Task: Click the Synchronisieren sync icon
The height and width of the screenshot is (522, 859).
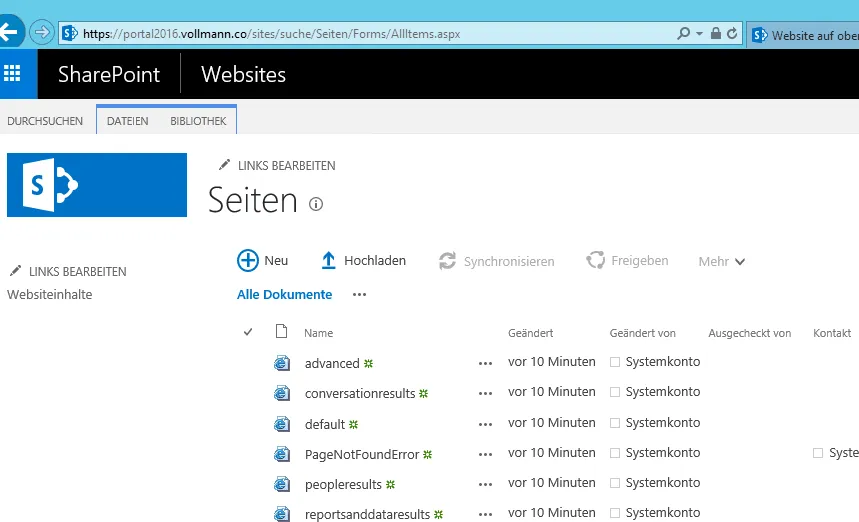Action: (x=447, y=261)
